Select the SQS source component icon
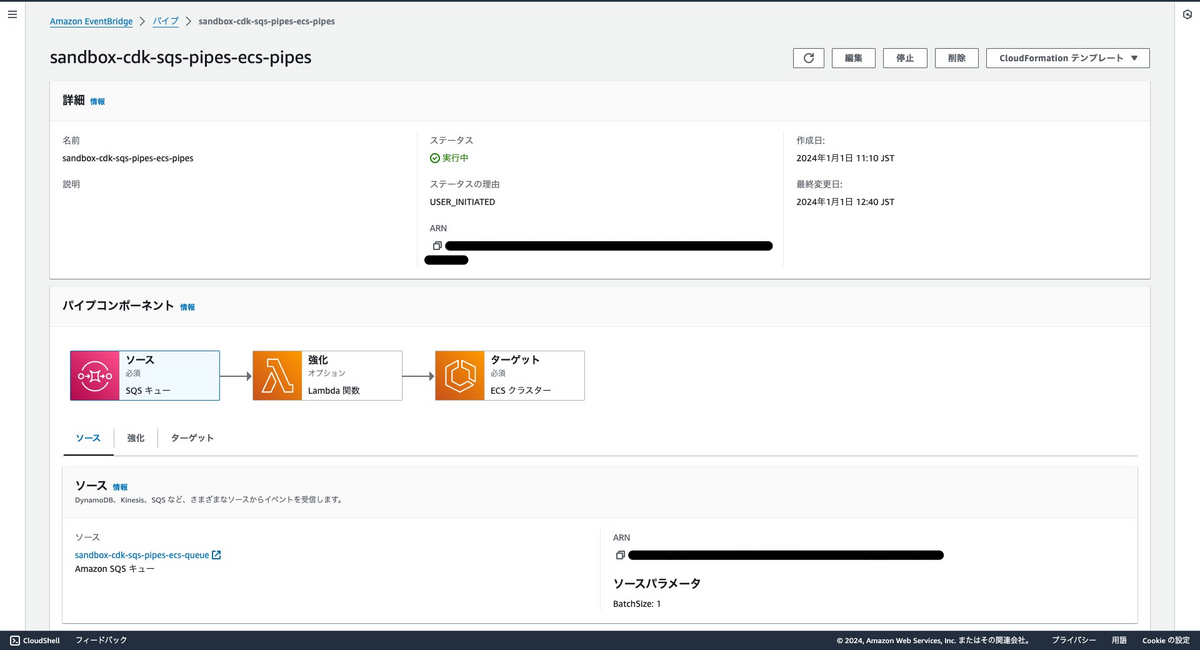The height and width of the screenshot is (650, 1200). 95,375
